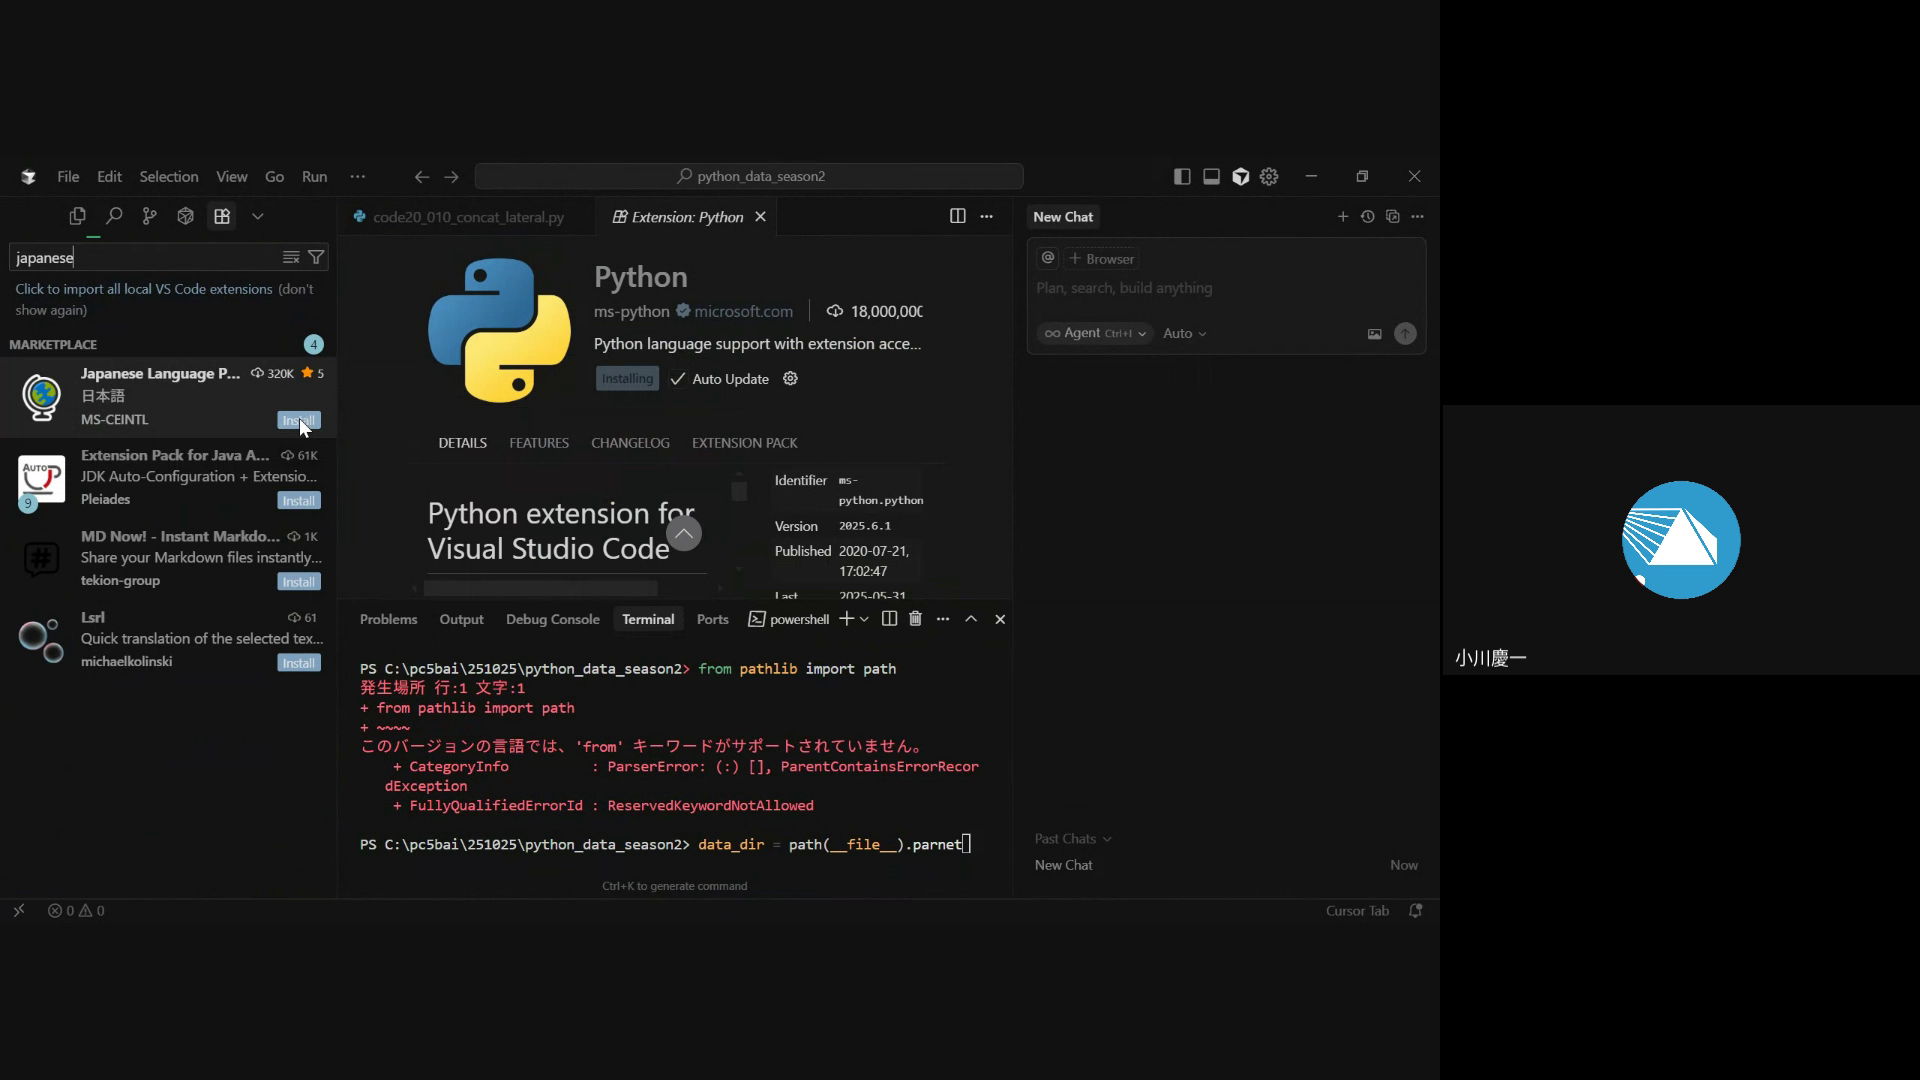Image resolution: width=1920 pixels, height=1080 pixels.
Task: Toggle Auto Update checkbox for Python
Action: (x=678, y=379)
